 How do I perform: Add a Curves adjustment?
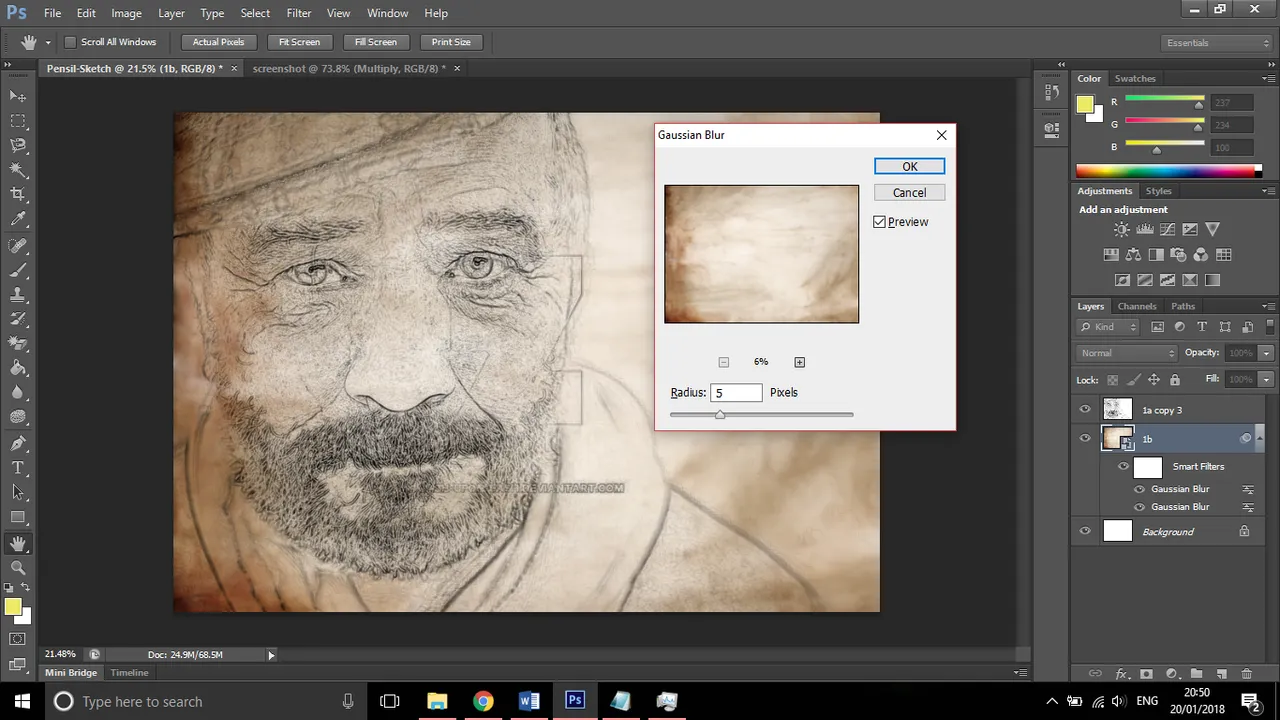pyautogui.click(x=1167, y=229)
